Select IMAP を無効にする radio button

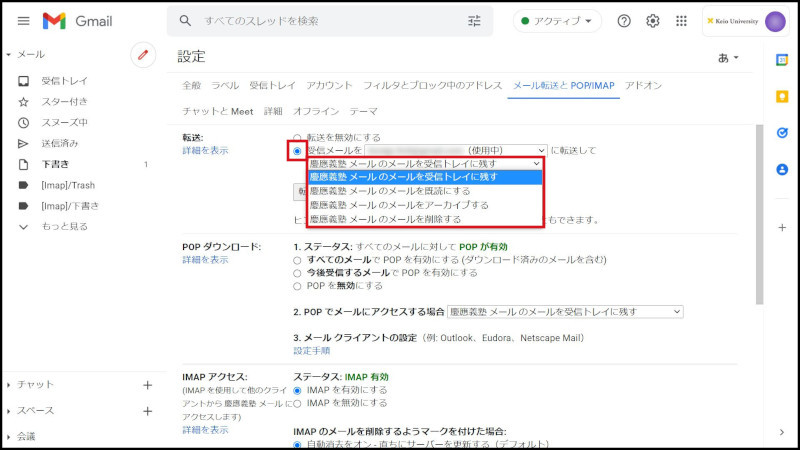(298, 403)
